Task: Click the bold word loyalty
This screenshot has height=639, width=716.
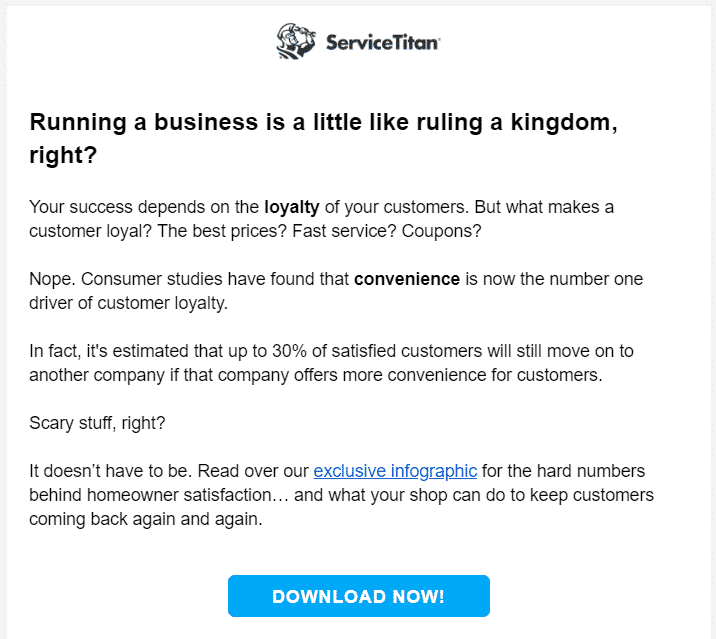Action: click(x=292, y=207)
